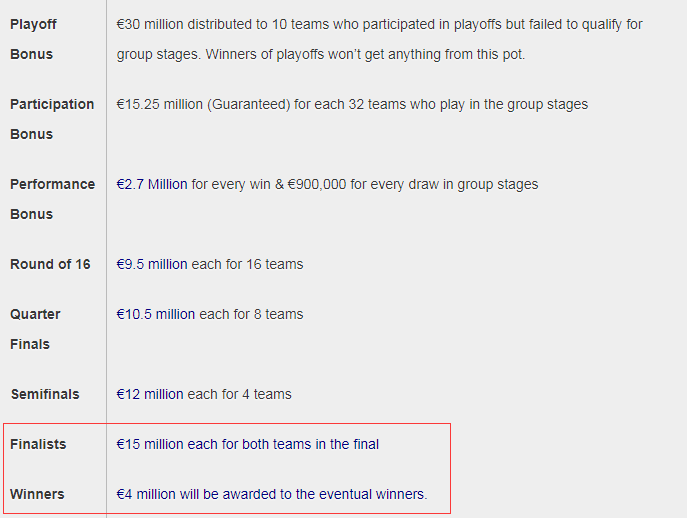The width and height of the screenshot is (687, 518).
Task: Select the "Winners" row label
Action: click(37, 494)
